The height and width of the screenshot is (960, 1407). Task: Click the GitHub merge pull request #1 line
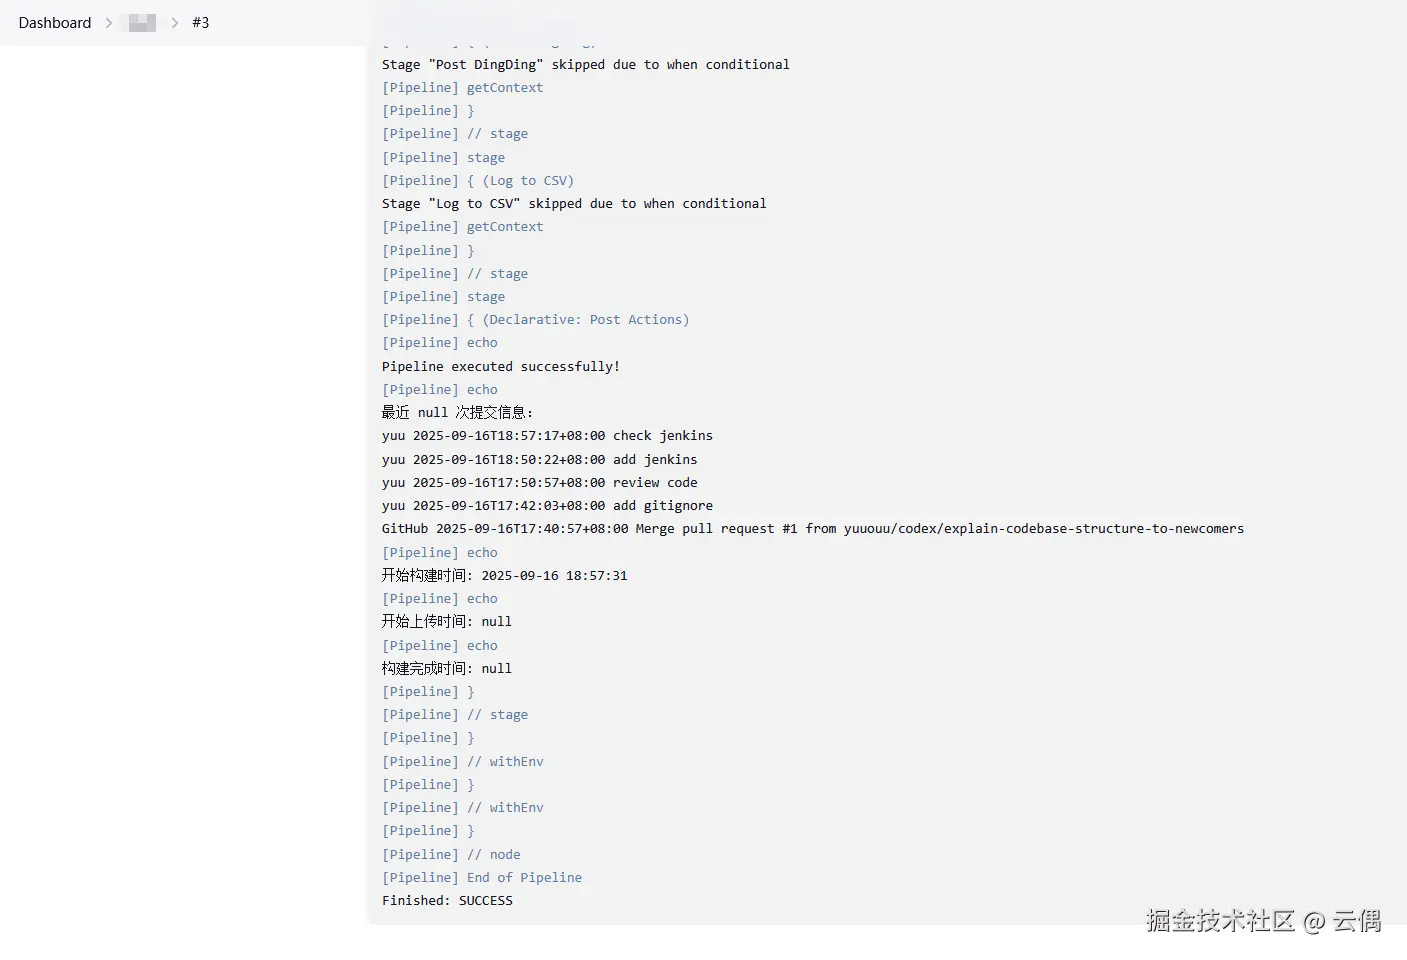click(813, 528)
